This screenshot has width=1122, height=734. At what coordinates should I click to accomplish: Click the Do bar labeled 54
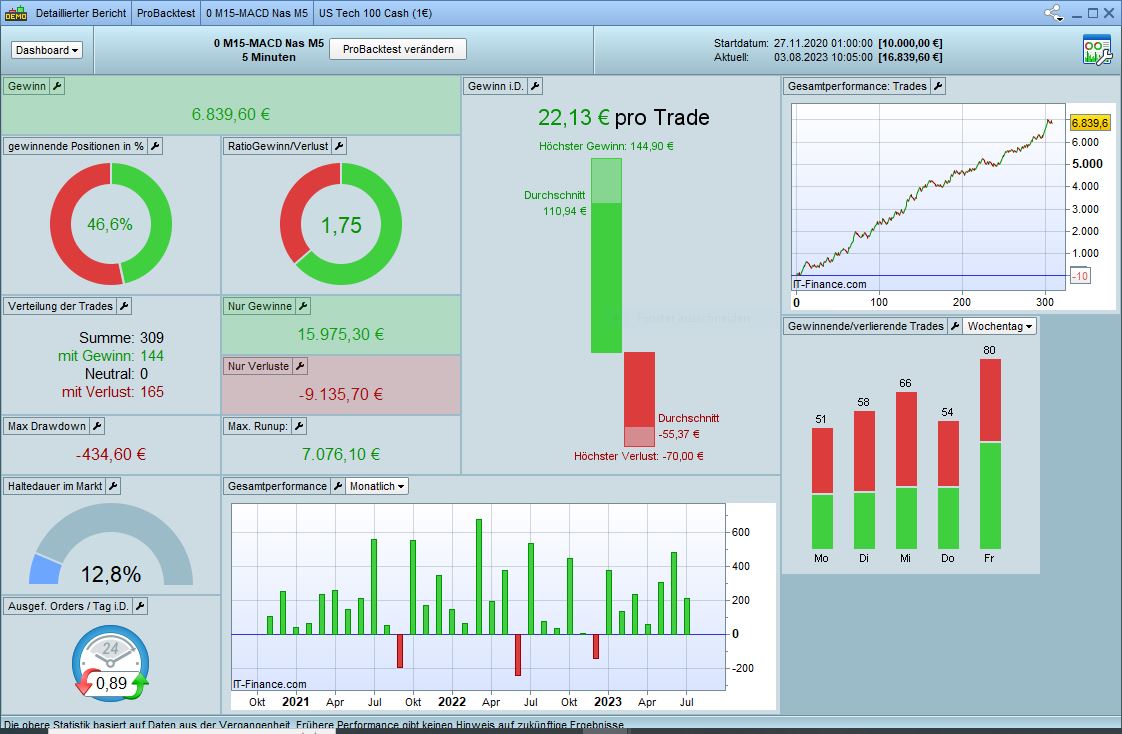click(x=948, y=485)
